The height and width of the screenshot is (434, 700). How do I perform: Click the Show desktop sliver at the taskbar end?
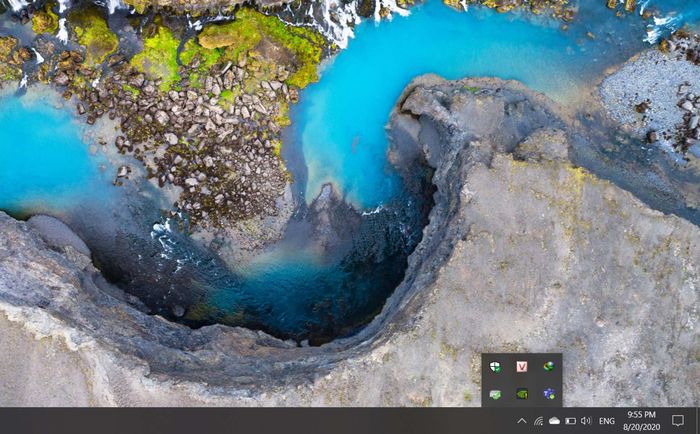tap(698, 421)
